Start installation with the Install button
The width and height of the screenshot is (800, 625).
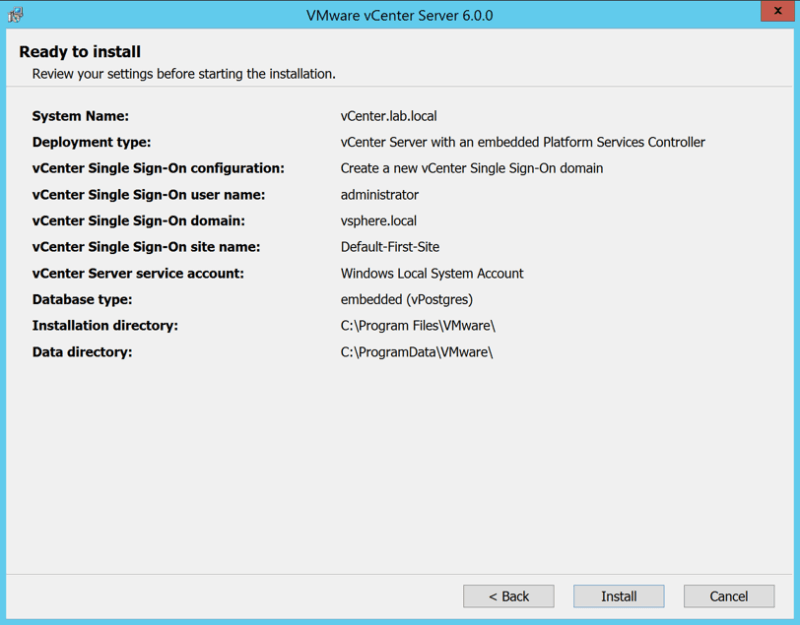pos(618,596)
